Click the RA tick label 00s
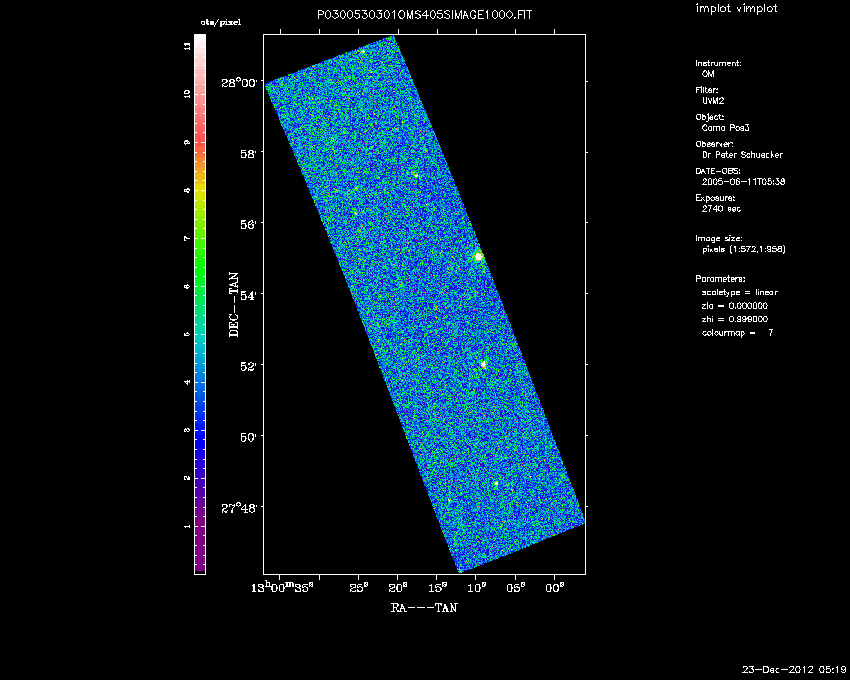 (555, 588)
